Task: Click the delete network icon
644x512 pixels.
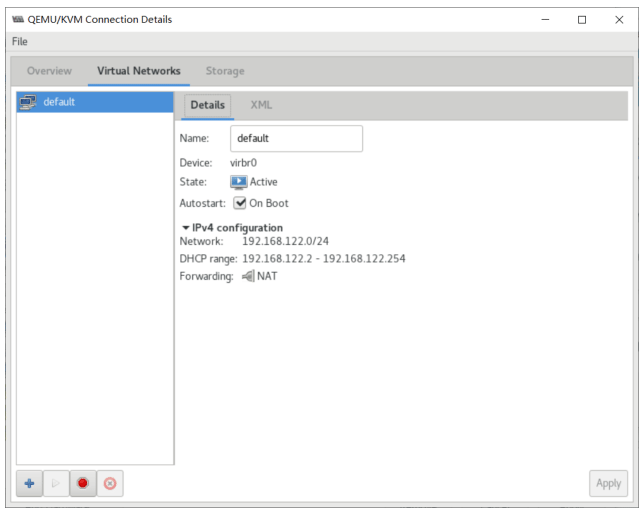Action: (110, 483)
